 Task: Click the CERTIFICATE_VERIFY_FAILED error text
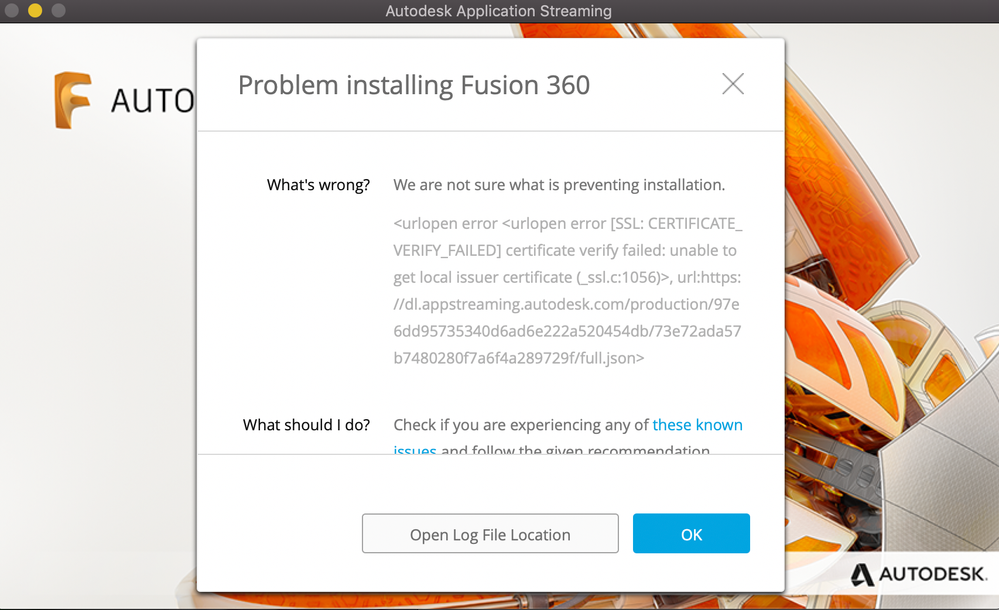pyautogui.click(x=568, y=236)
